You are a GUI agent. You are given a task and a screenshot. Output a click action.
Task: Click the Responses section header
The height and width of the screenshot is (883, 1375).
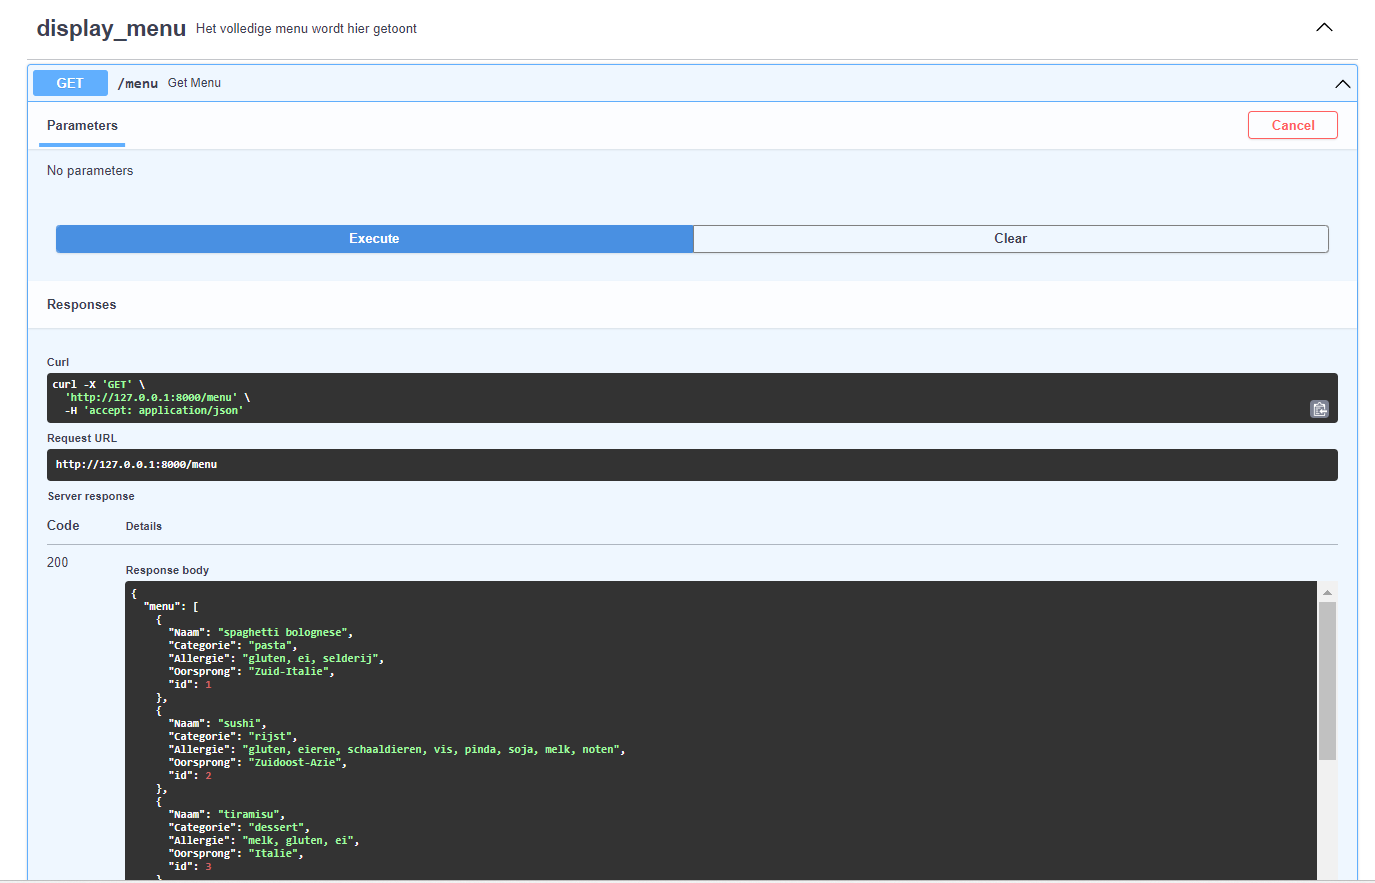tap(81, 304)
